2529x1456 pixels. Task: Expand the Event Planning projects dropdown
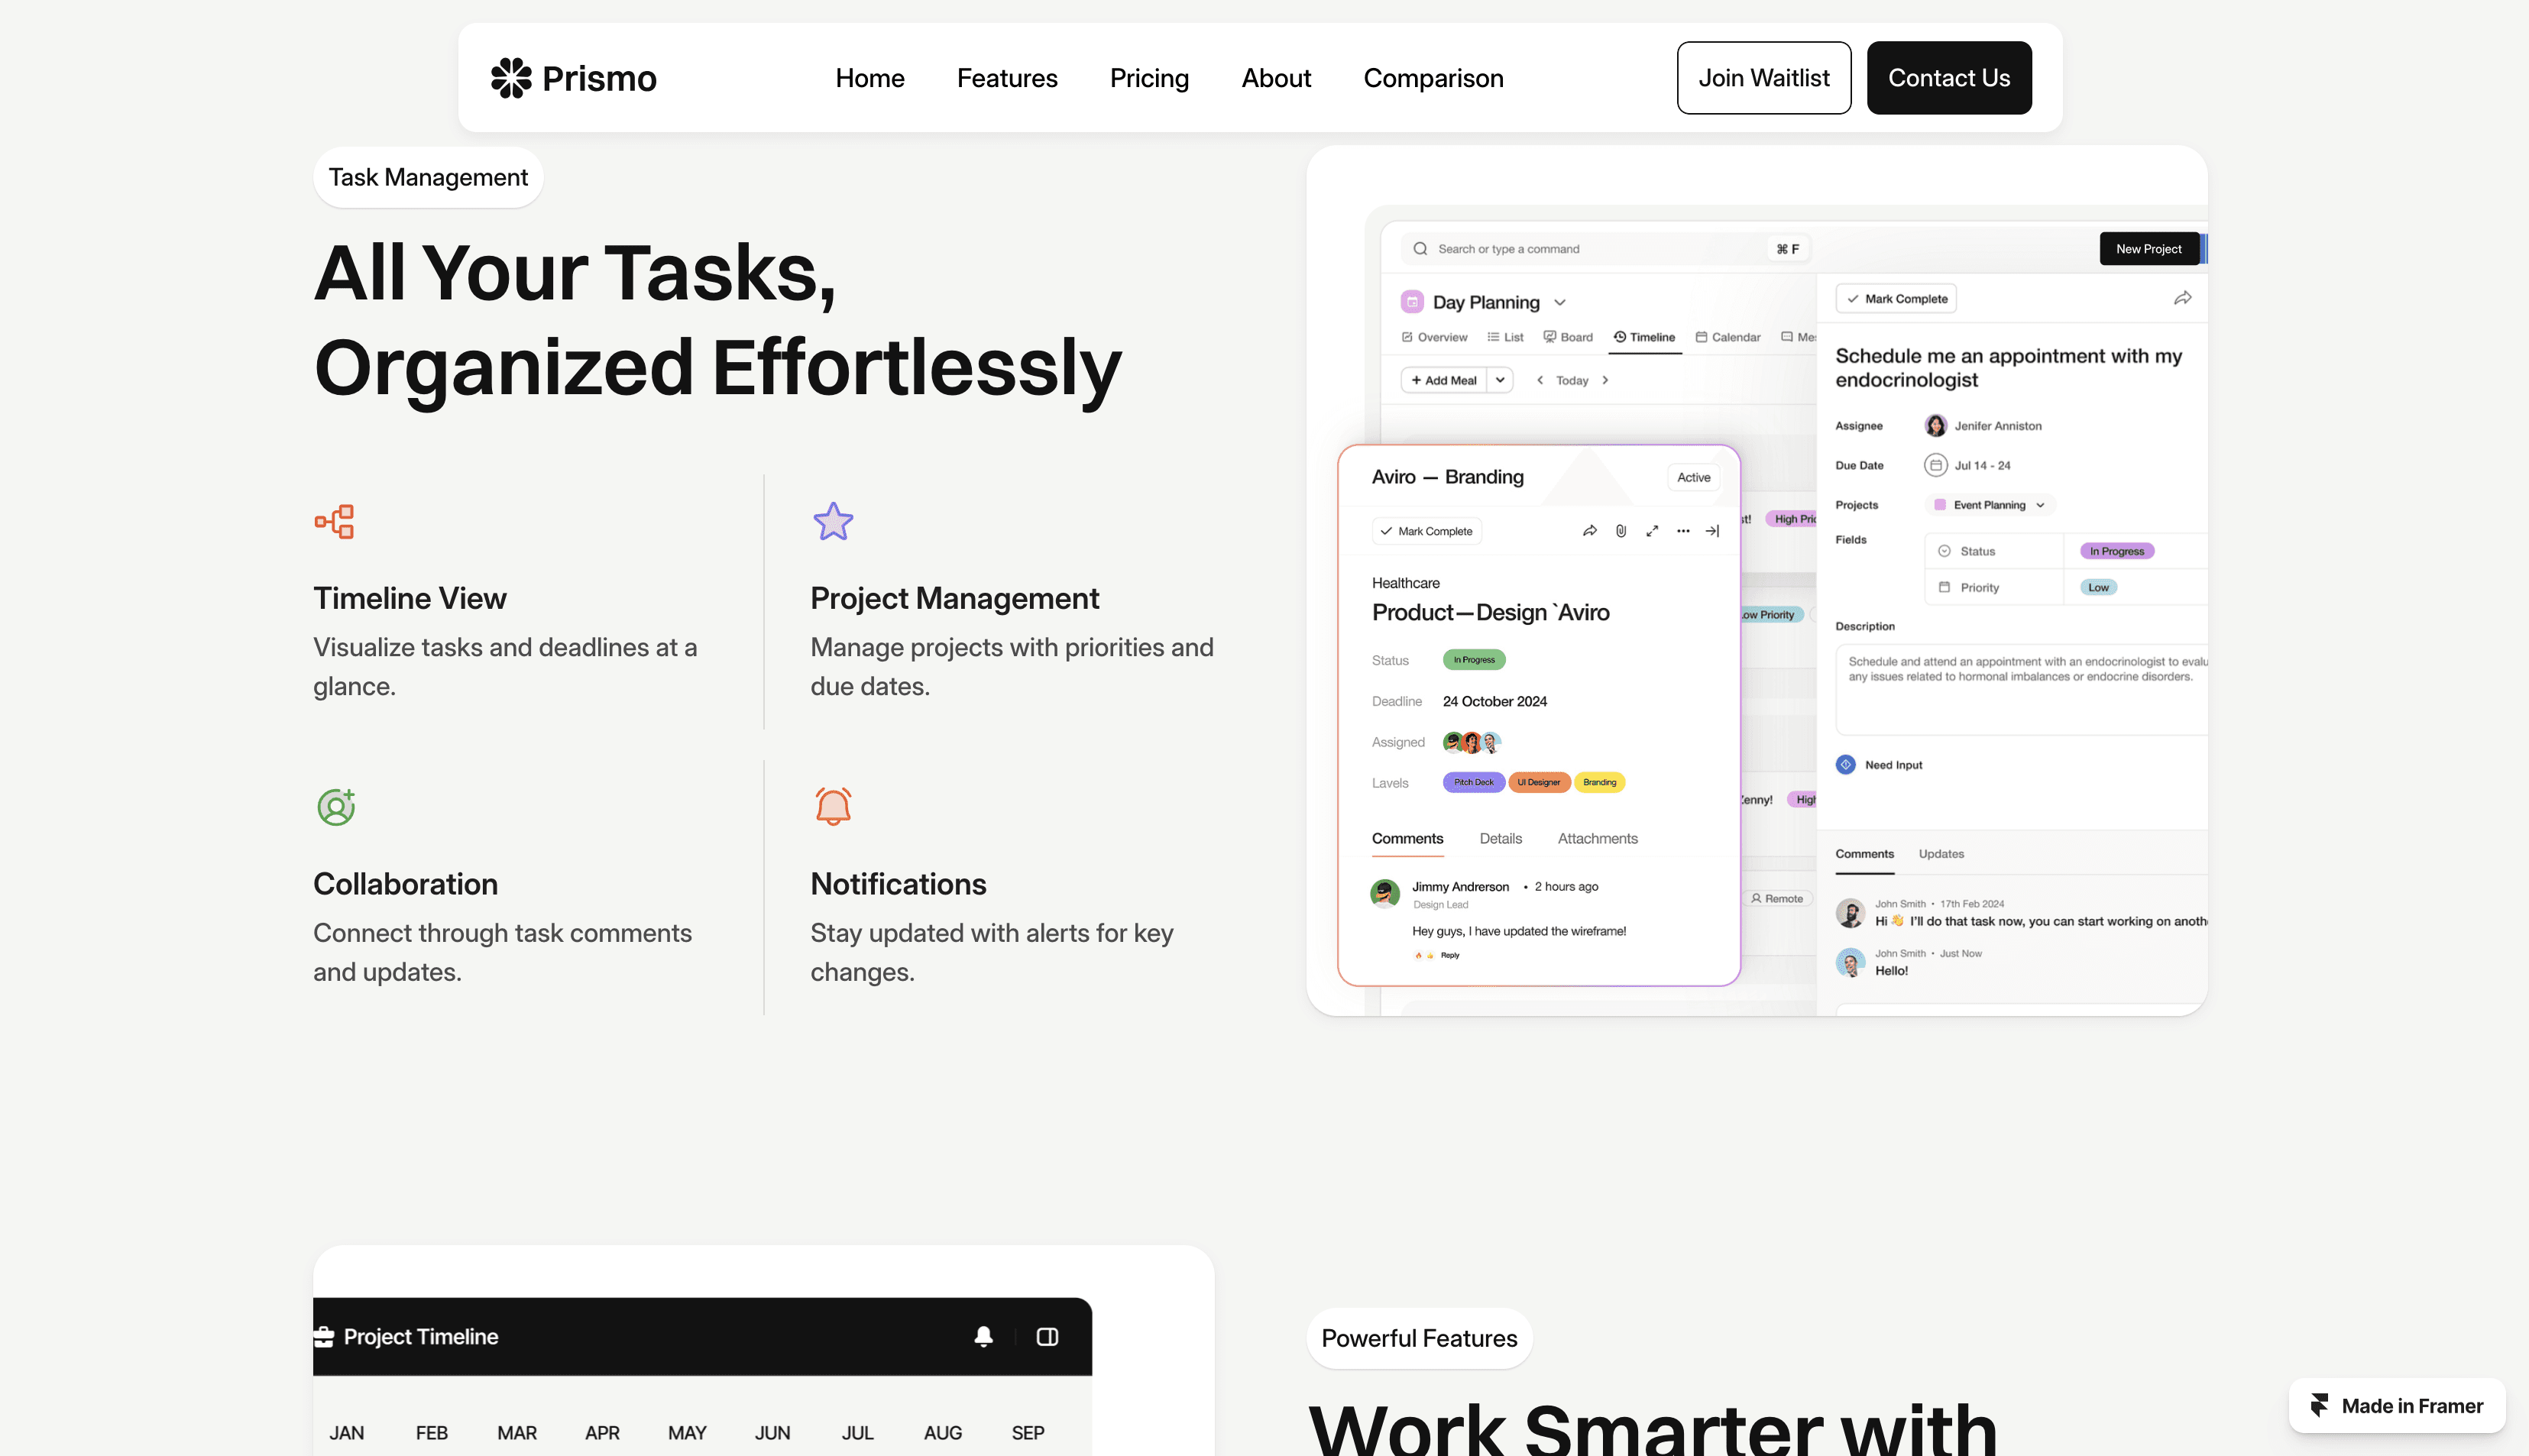pos(2040,505)
